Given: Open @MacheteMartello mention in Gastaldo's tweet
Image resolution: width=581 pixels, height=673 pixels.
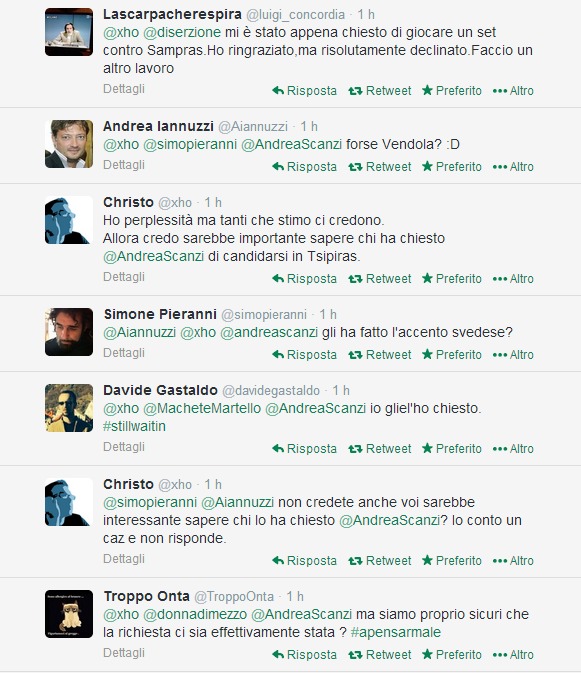Looking at the screenshot, I should 202,408.
